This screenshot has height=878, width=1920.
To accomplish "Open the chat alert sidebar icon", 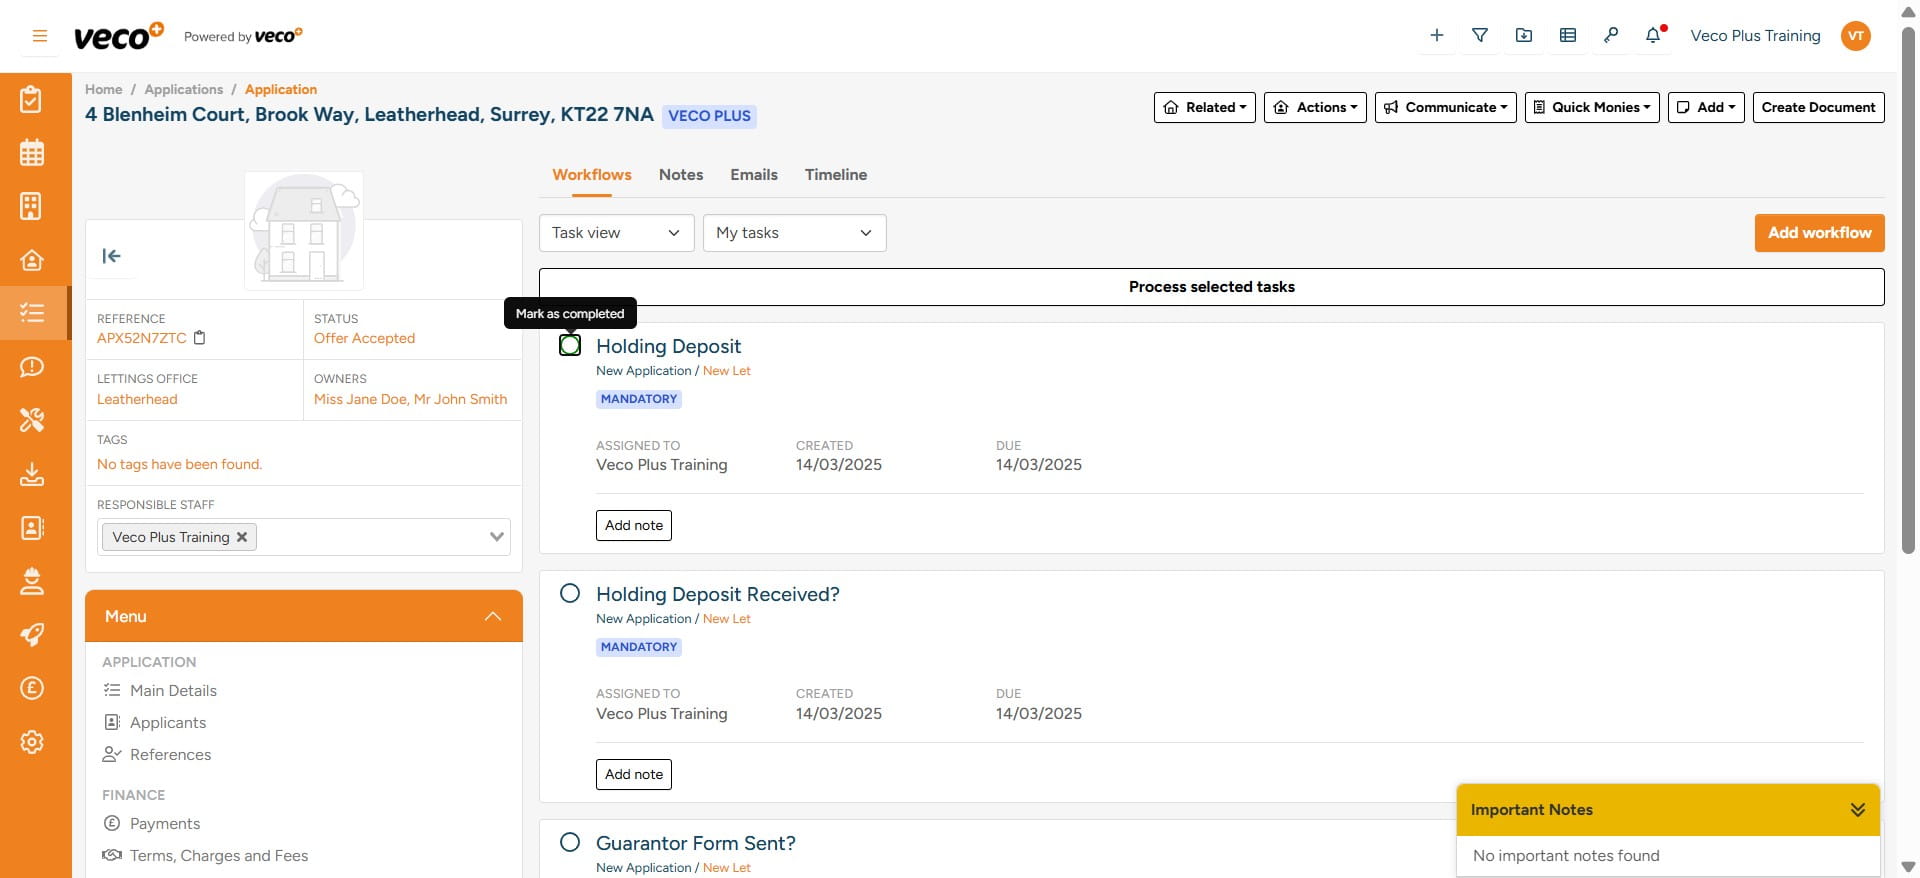I will point(32,367).
